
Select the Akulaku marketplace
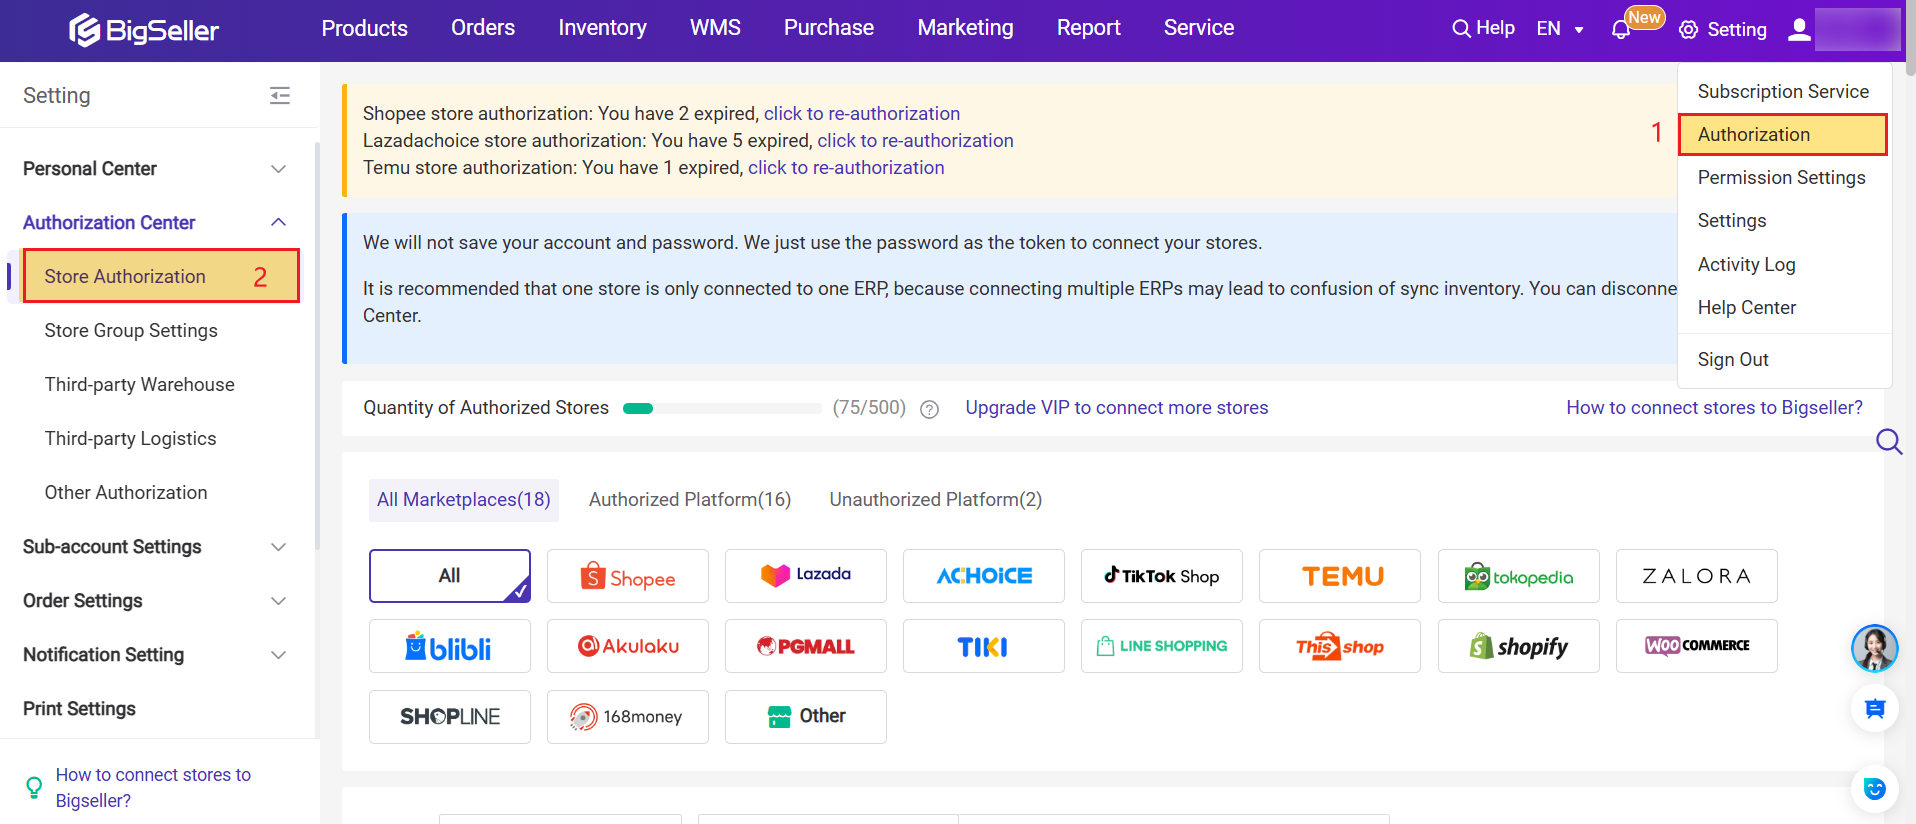(x=628, y=646)
